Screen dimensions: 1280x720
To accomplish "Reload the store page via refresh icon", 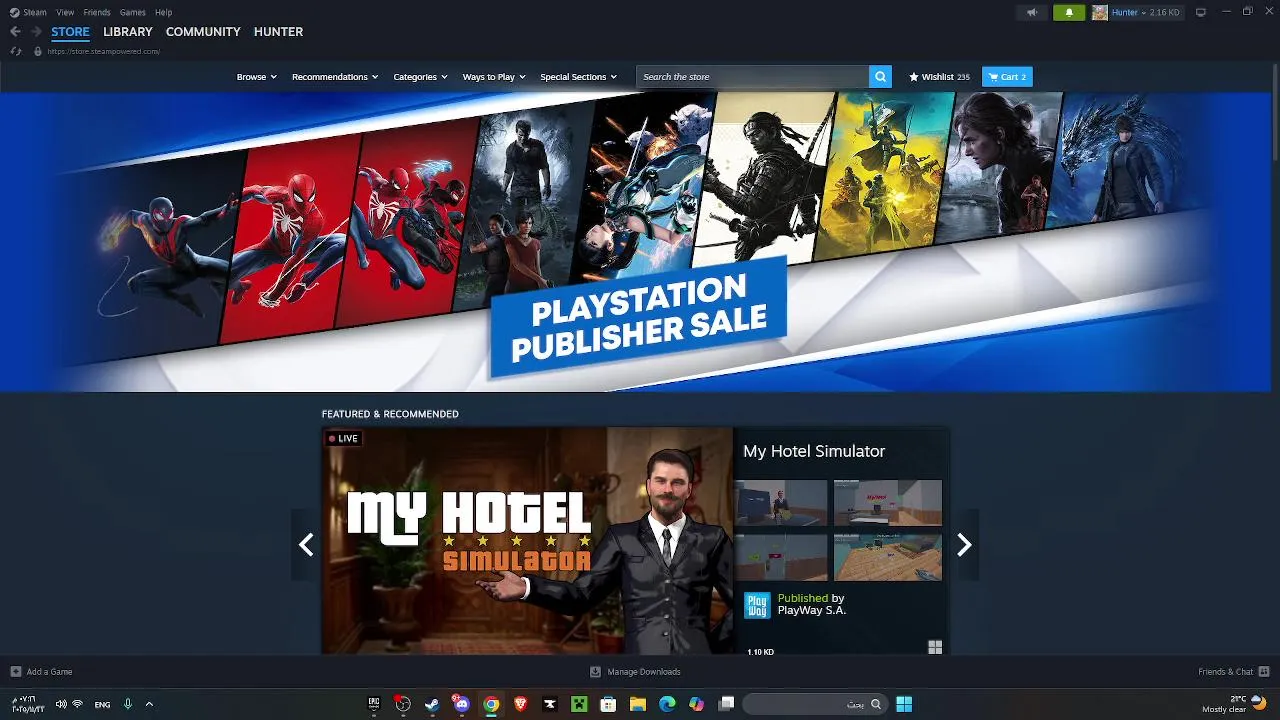I will tap(15, 51).
